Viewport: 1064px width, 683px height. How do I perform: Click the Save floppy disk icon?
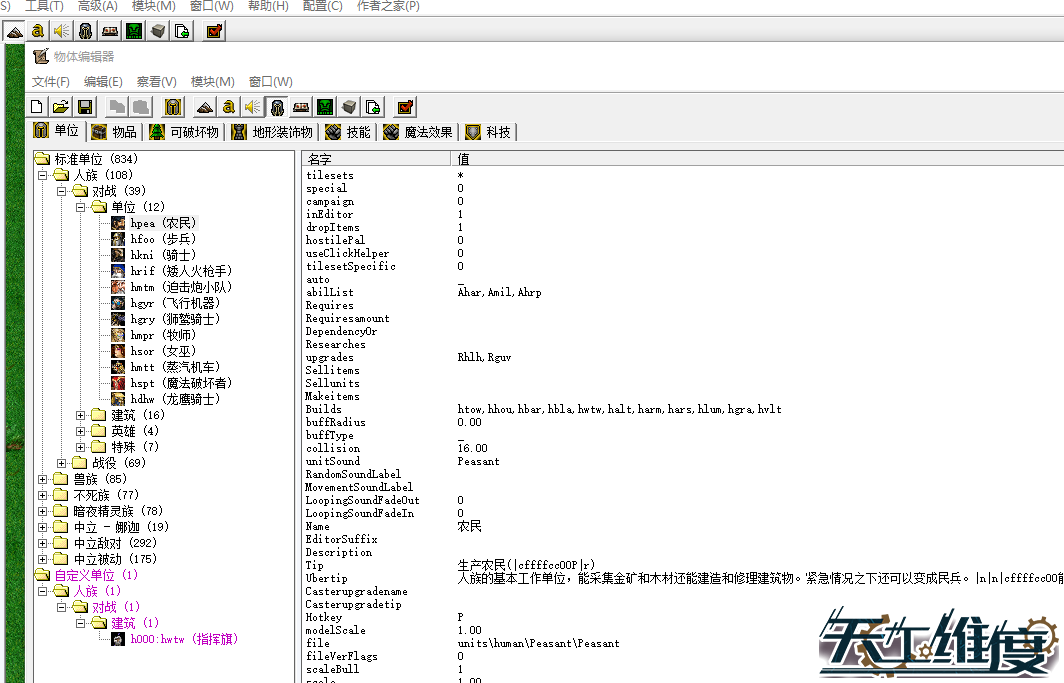[85, 107]
